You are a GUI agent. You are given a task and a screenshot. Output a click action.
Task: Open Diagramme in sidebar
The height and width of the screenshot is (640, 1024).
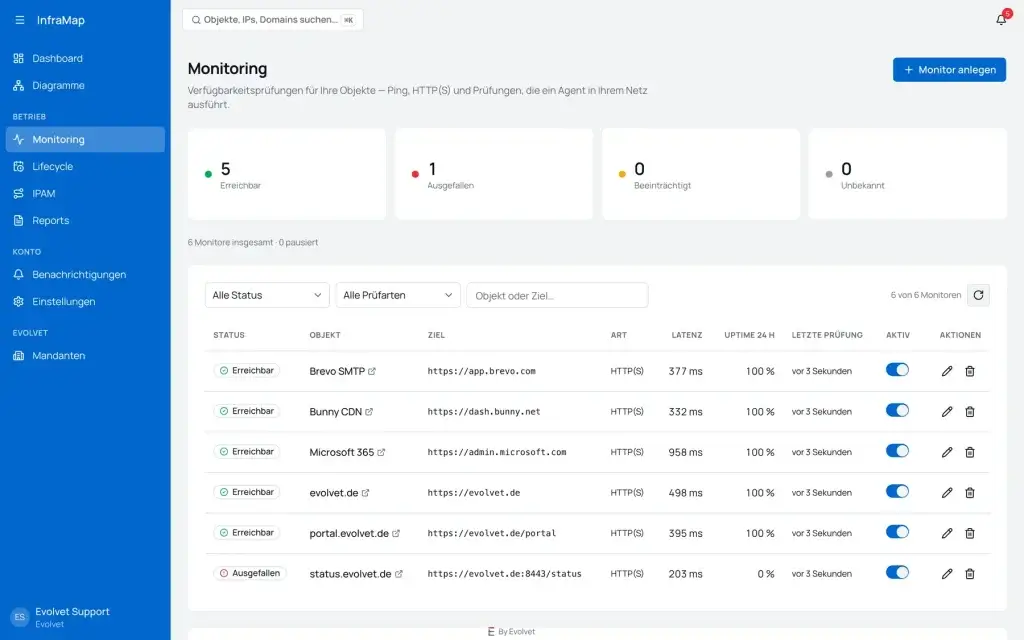point(85,86)
